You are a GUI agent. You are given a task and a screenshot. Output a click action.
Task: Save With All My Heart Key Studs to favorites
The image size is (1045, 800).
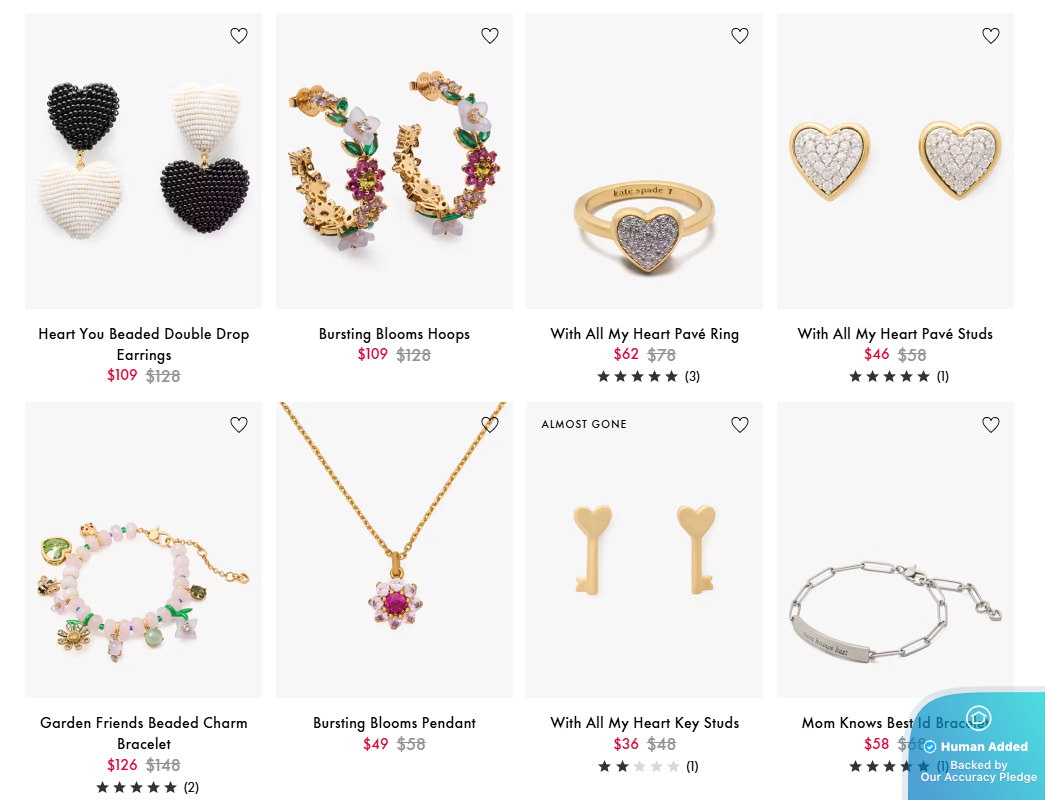coord(740,424)
